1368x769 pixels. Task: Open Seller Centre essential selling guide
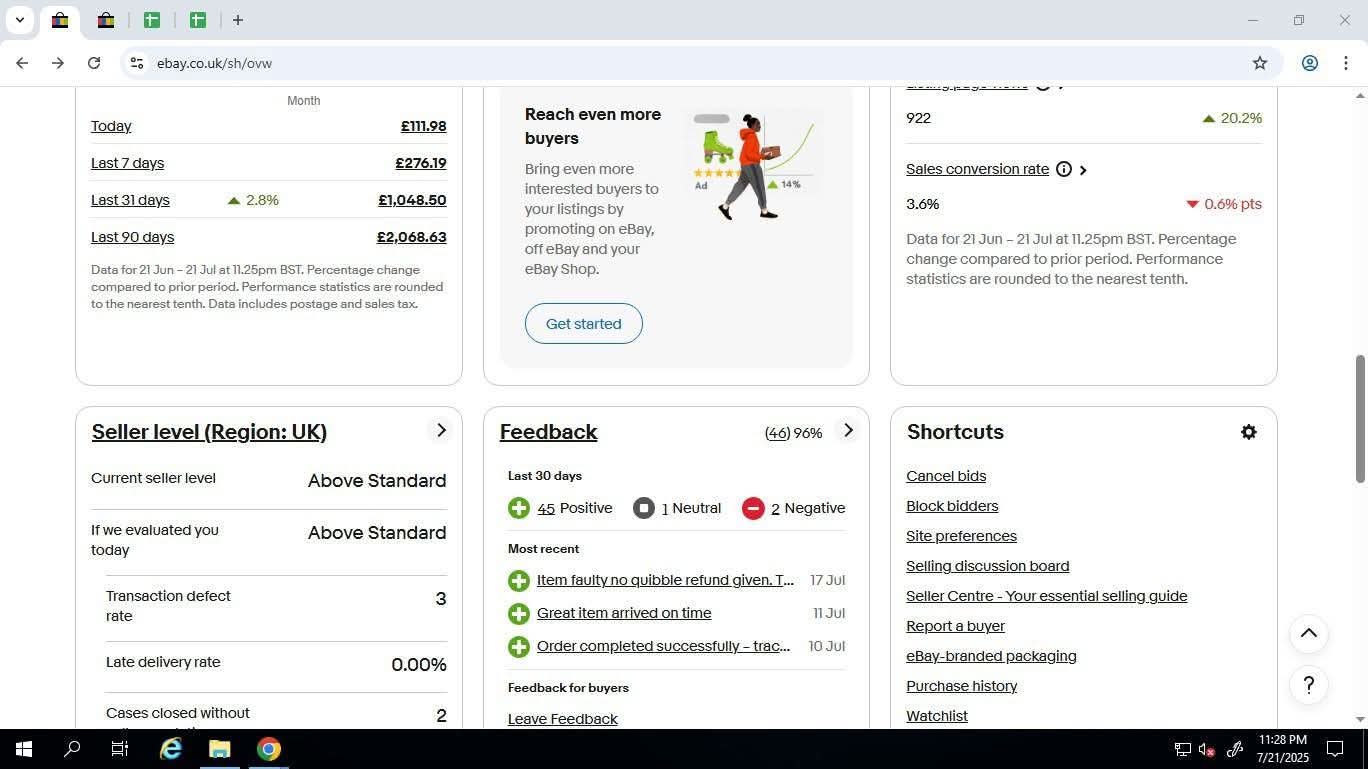[1046, 596]
